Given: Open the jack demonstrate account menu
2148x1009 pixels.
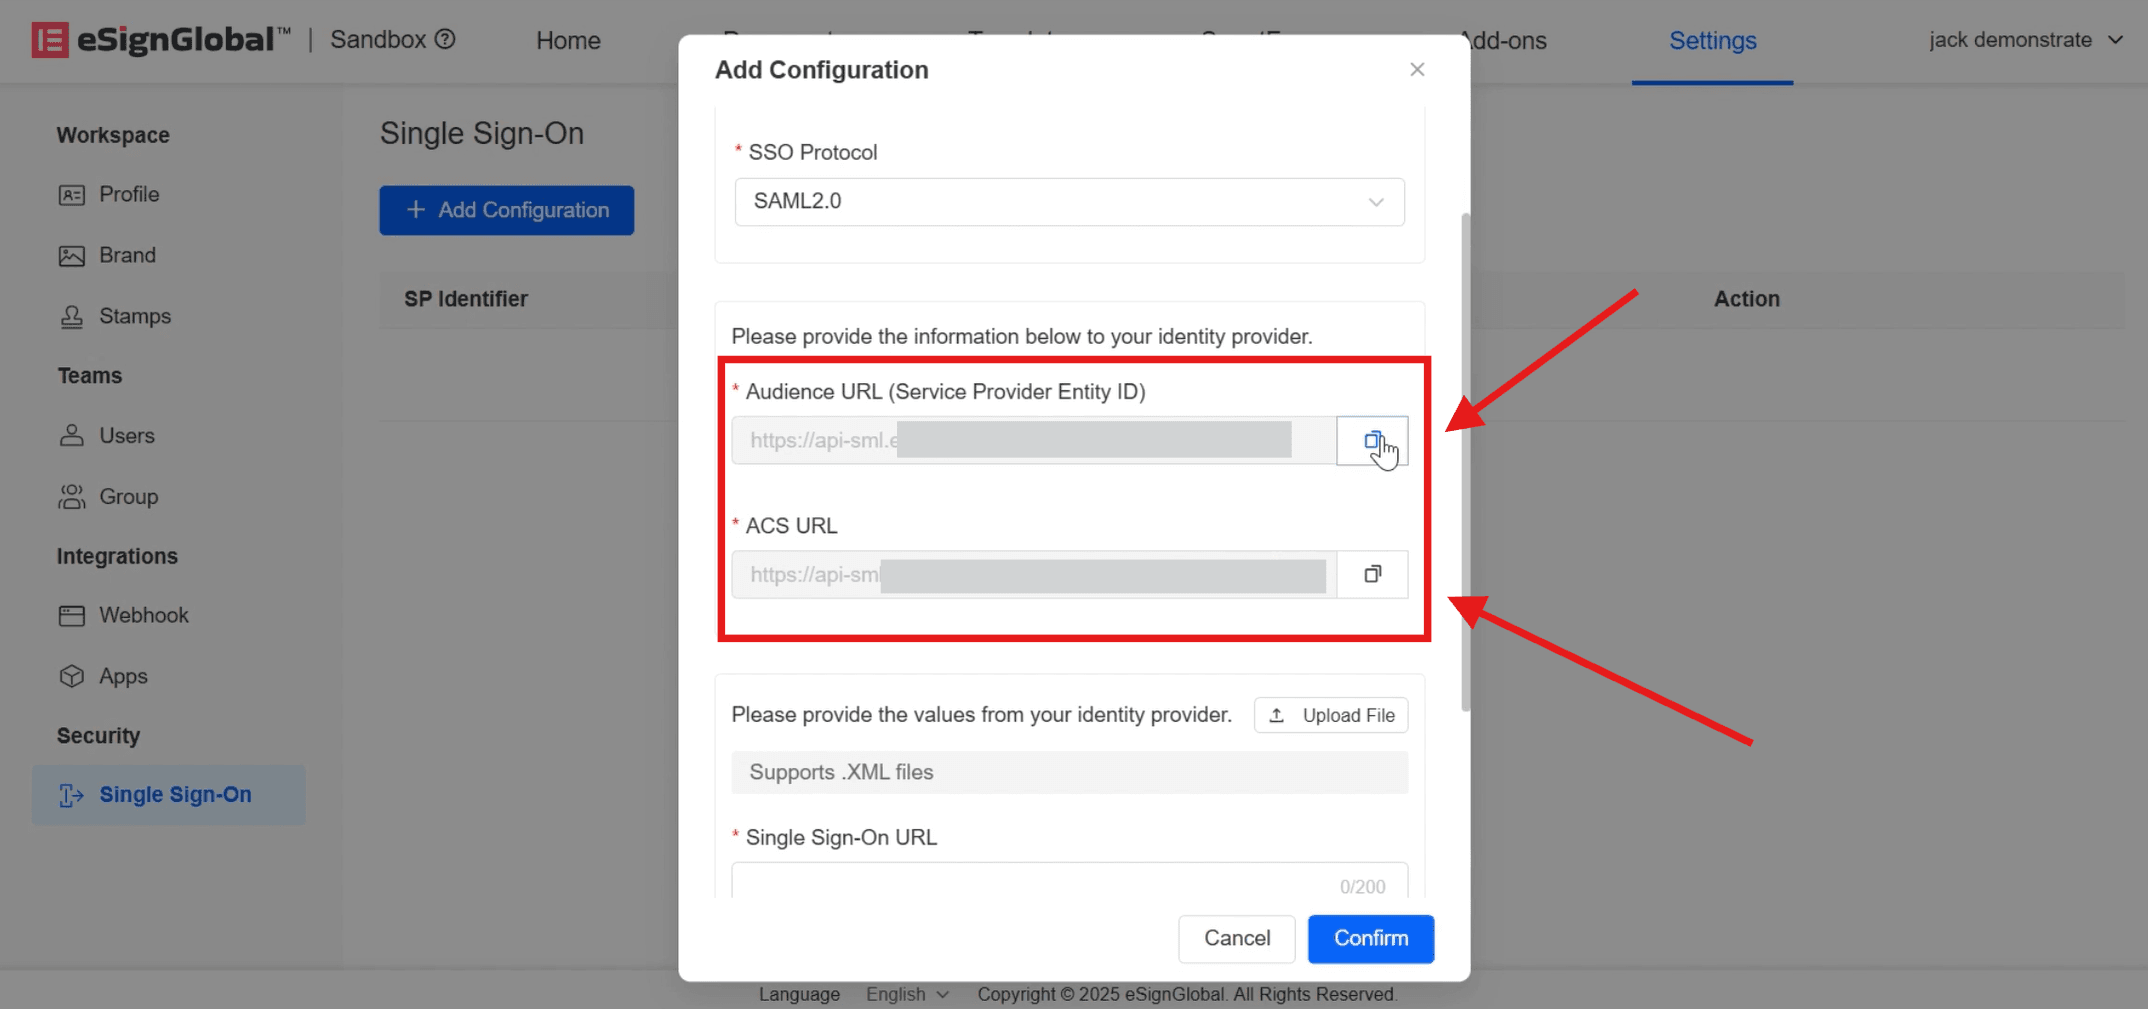Looking at the screenshot, I should coord(2024,40).
